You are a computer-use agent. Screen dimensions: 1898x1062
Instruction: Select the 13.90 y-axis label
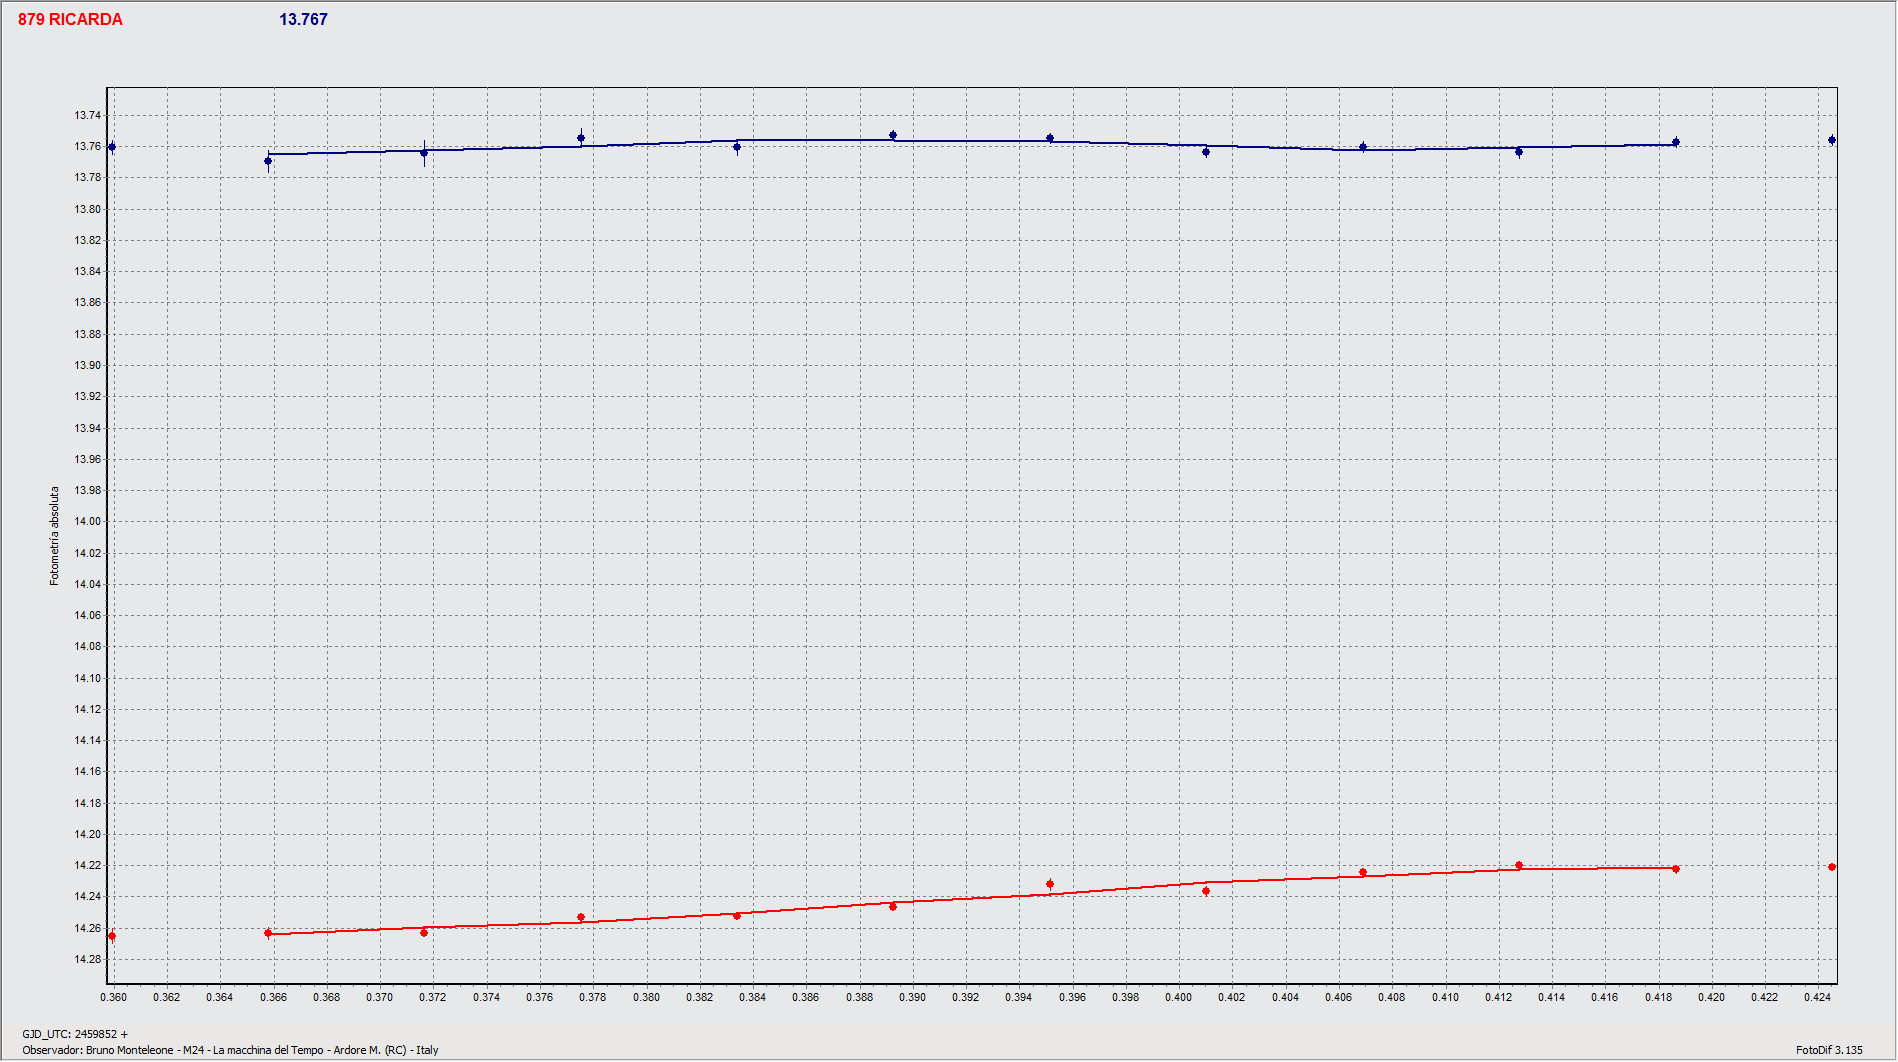(x=87, y=365)
